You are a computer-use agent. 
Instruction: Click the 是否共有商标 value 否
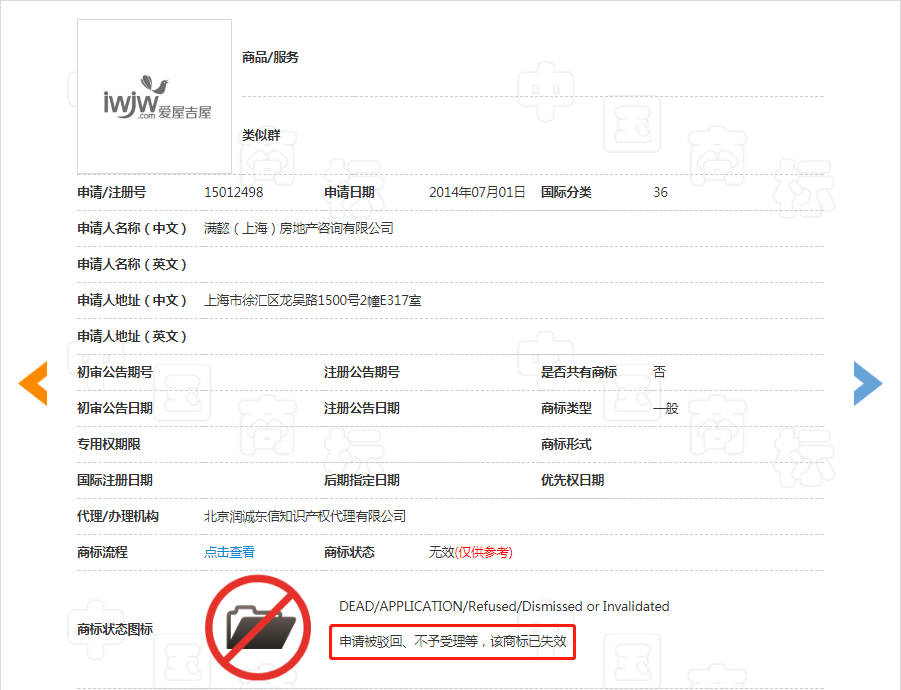pos(660,372)
